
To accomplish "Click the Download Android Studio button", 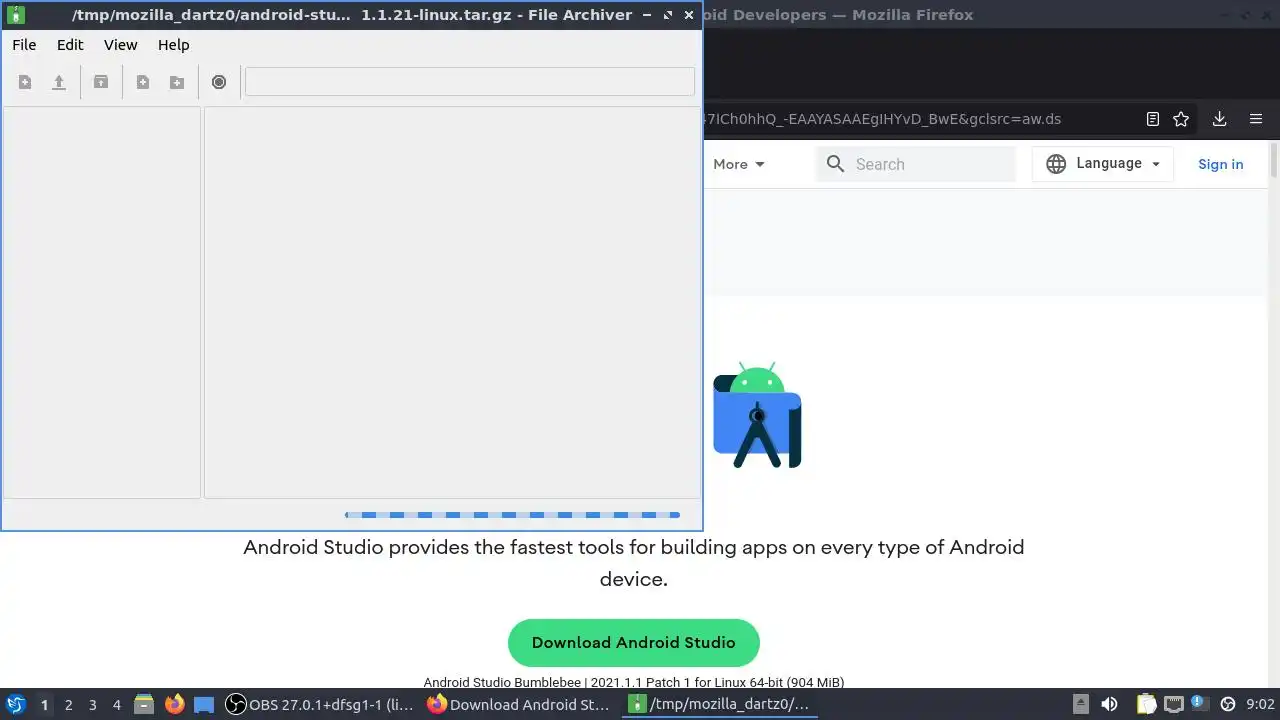I will coord(634,643).
